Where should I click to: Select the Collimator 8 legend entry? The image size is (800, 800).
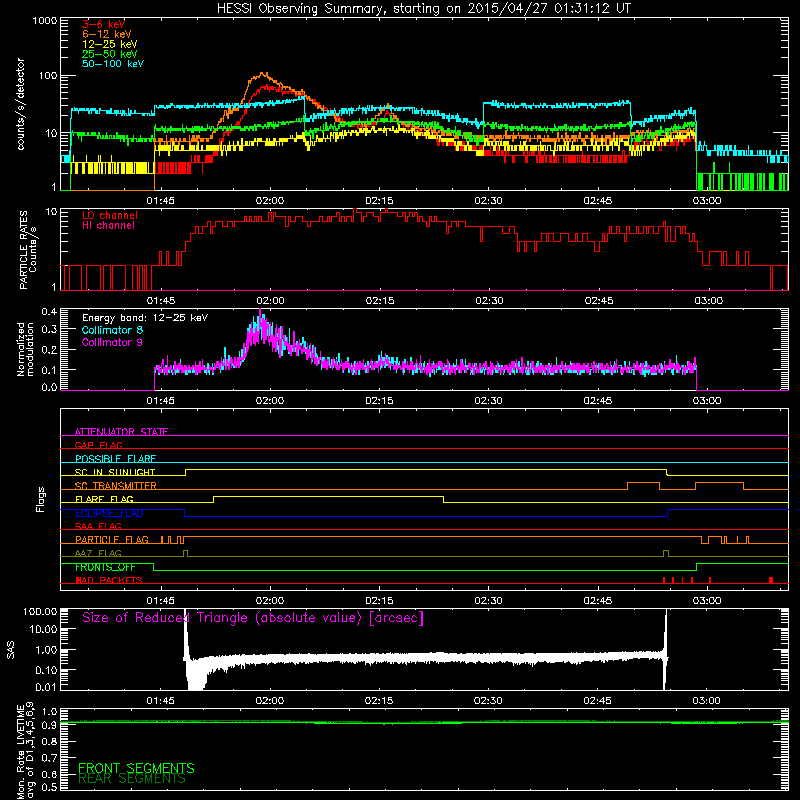pos(112,330)
